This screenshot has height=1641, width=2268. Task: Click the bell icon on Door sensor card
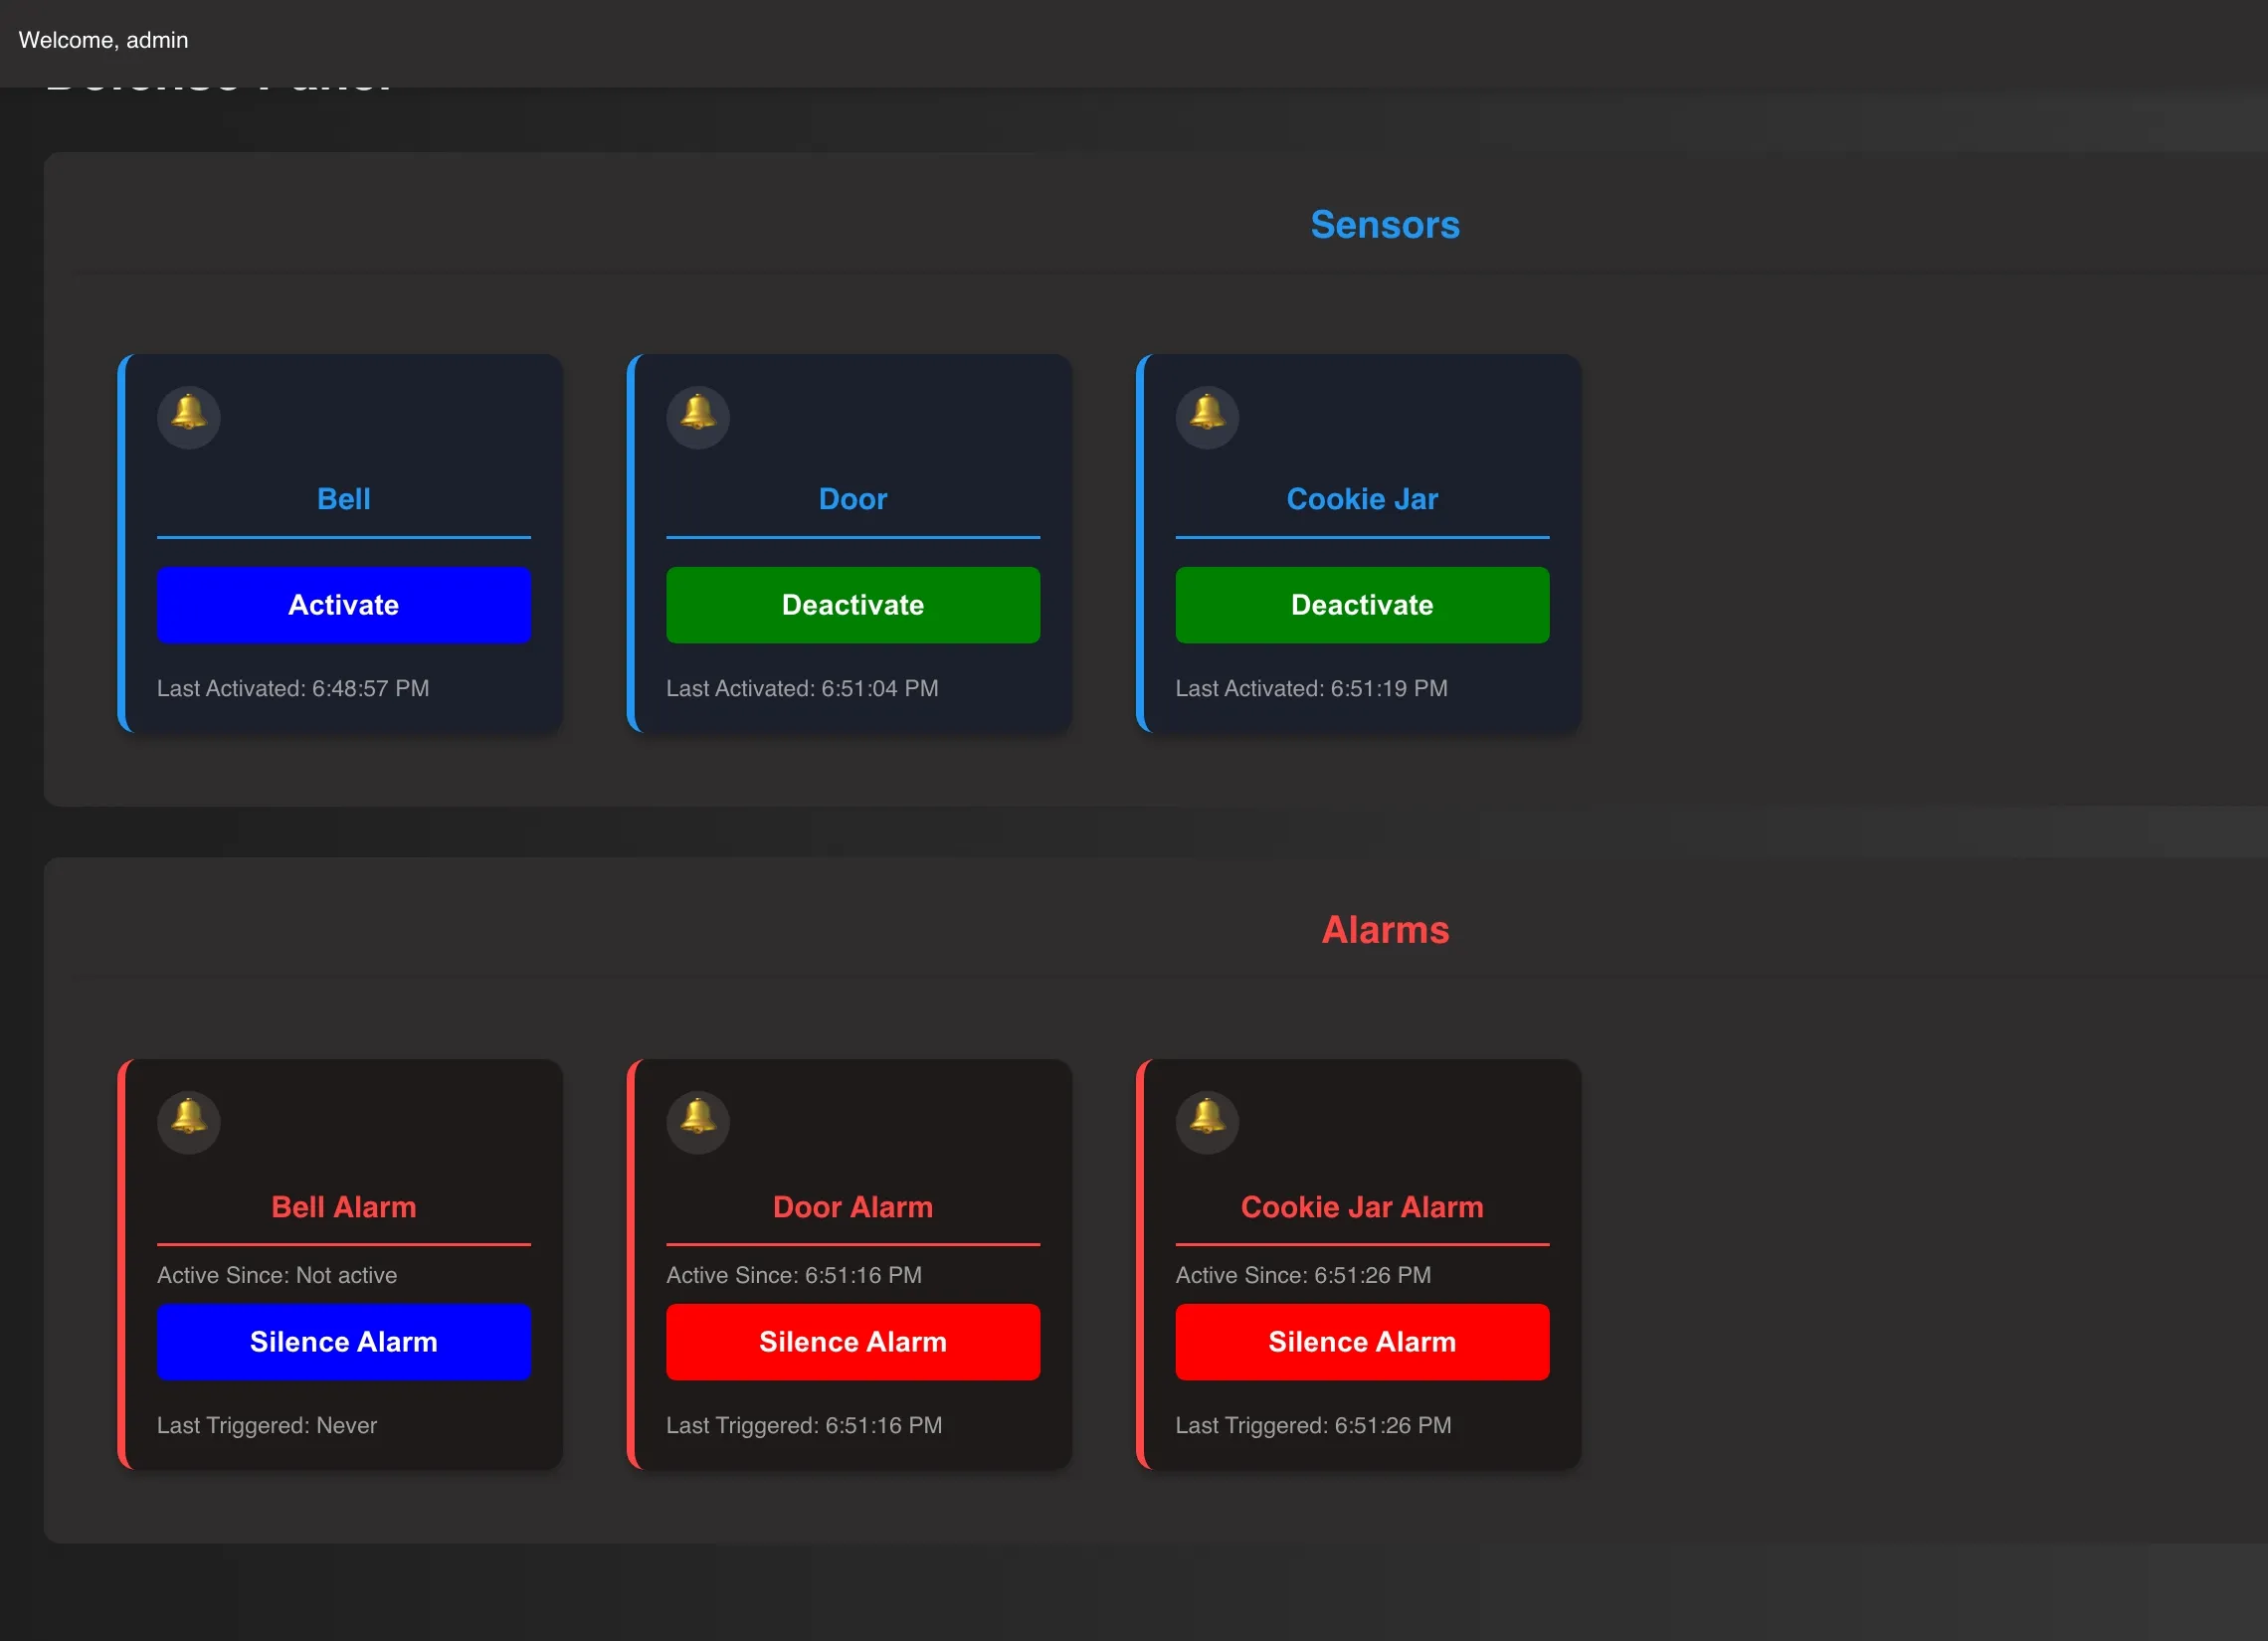click(x=697, y=416)
